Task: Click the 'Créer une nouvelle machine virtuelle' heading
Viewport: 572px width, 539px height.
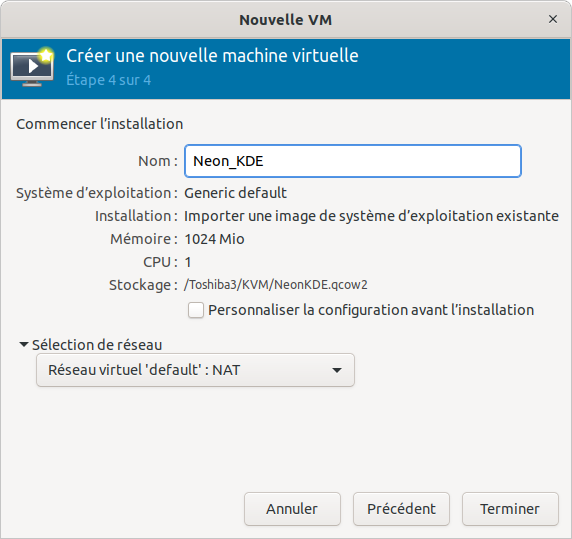Action: 212,56
